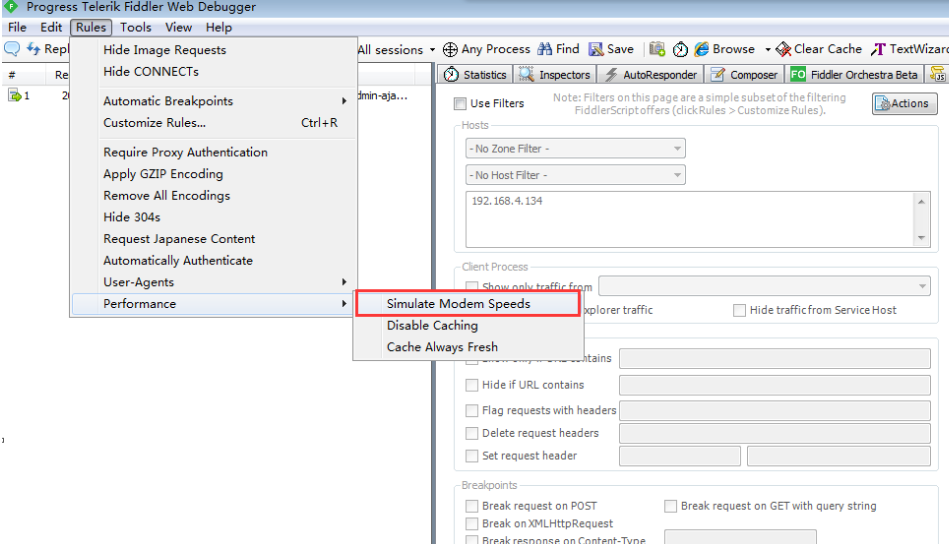The height and width of the screenshot is (544, 949).
Task: Switch to the Fiddler Orchestra Beta tab
Action: pos(855,74)
